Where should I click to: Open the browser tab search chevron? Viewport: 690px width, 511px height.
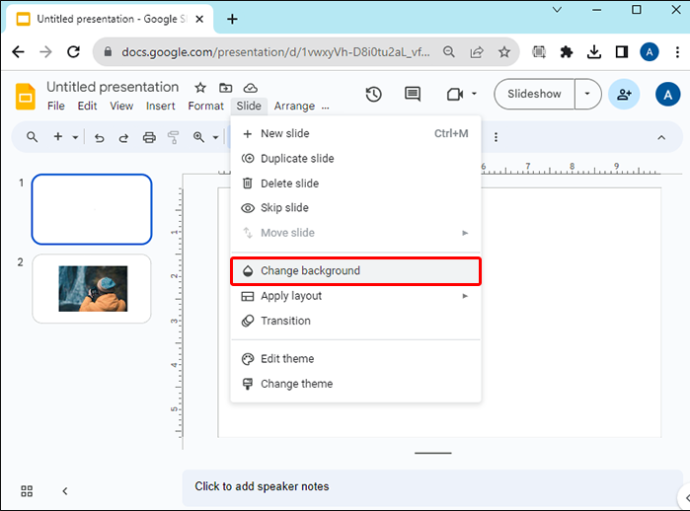557,10
